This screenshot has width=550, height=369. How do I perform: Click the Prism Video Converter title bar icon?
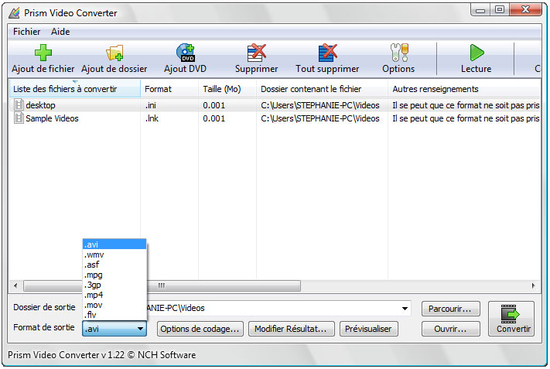(x=14, y=13)
